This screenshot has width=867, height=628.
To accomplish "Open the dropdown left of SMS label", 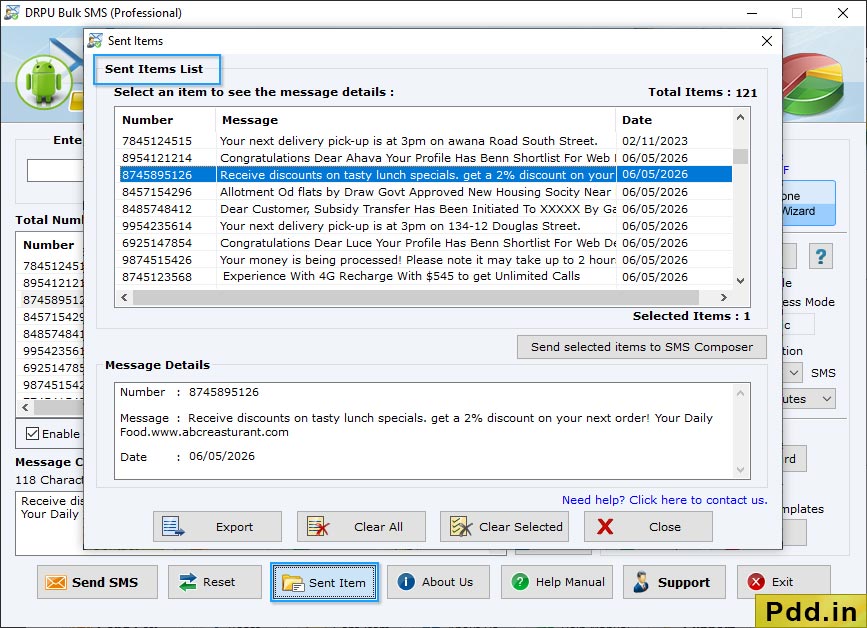I will (x=794, y=373).
